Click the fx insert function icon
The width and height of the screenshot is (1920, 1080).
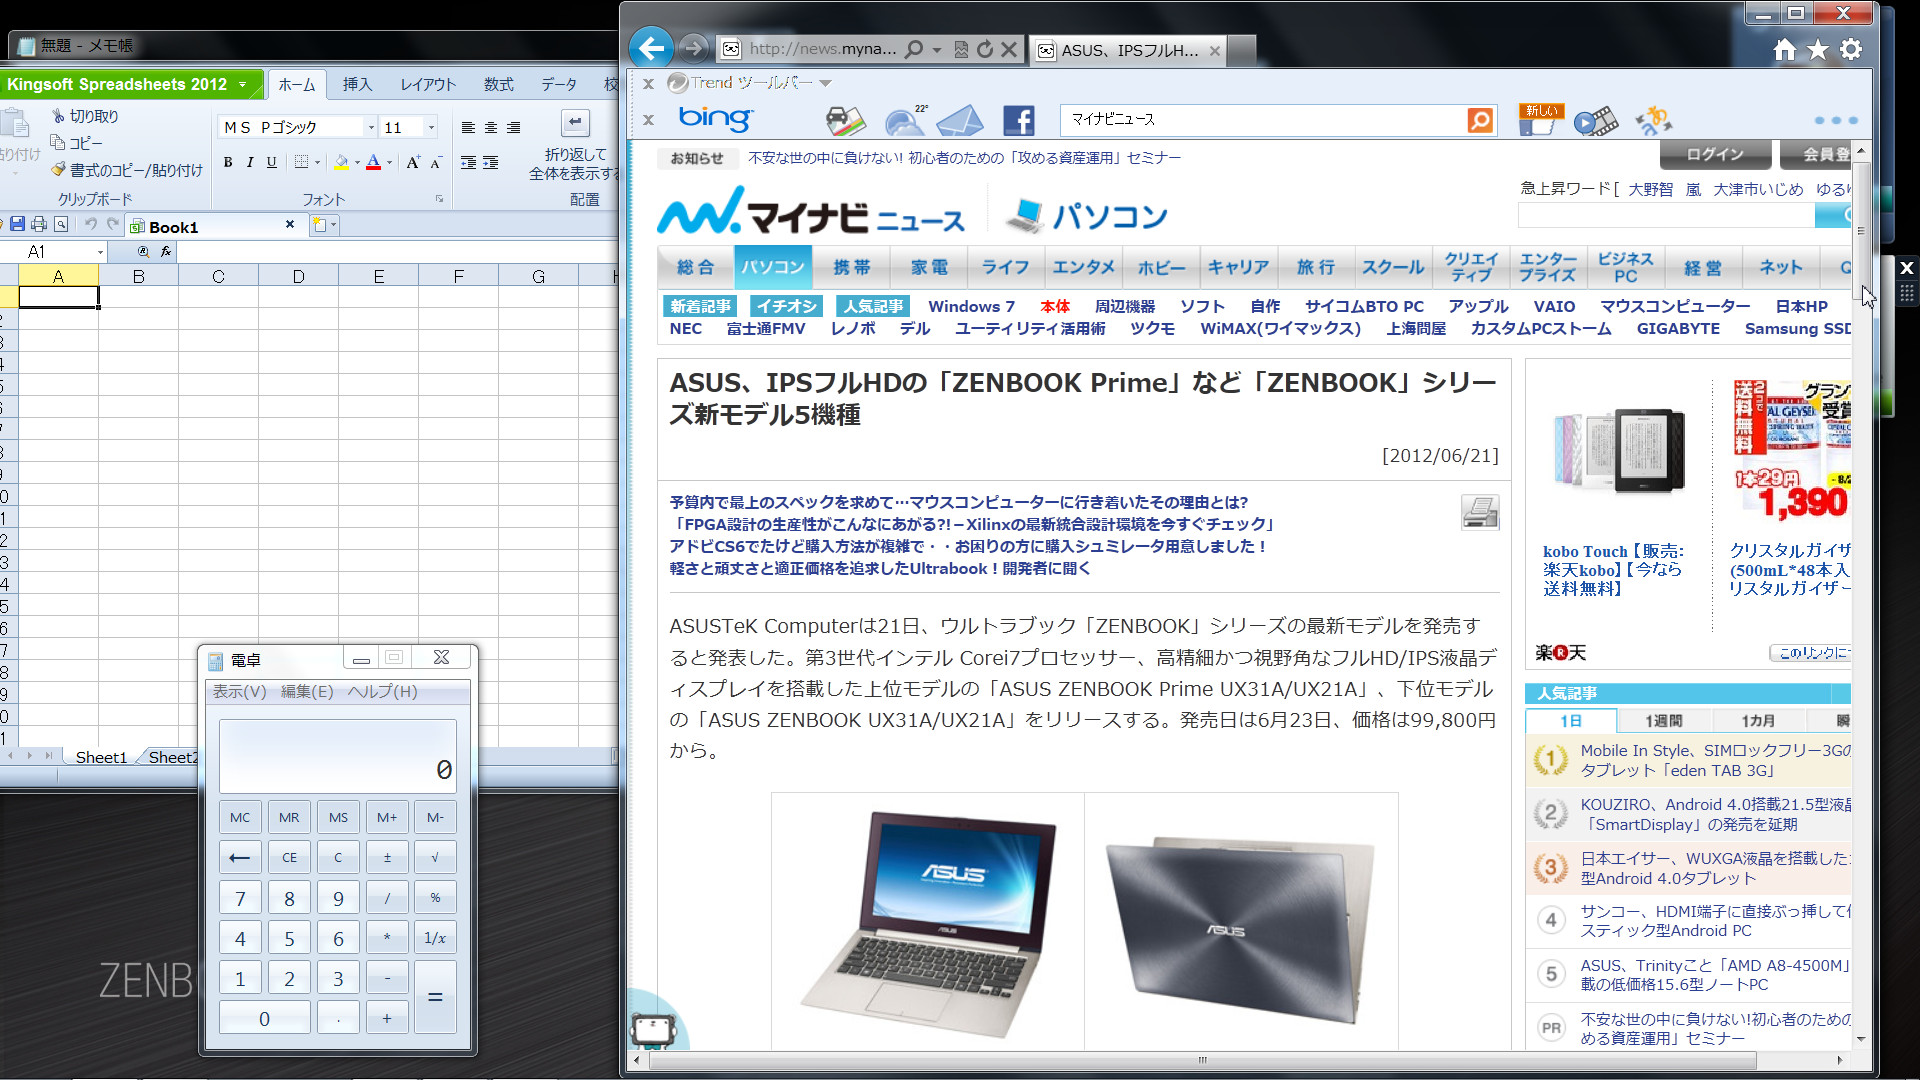tap(166, 252)
